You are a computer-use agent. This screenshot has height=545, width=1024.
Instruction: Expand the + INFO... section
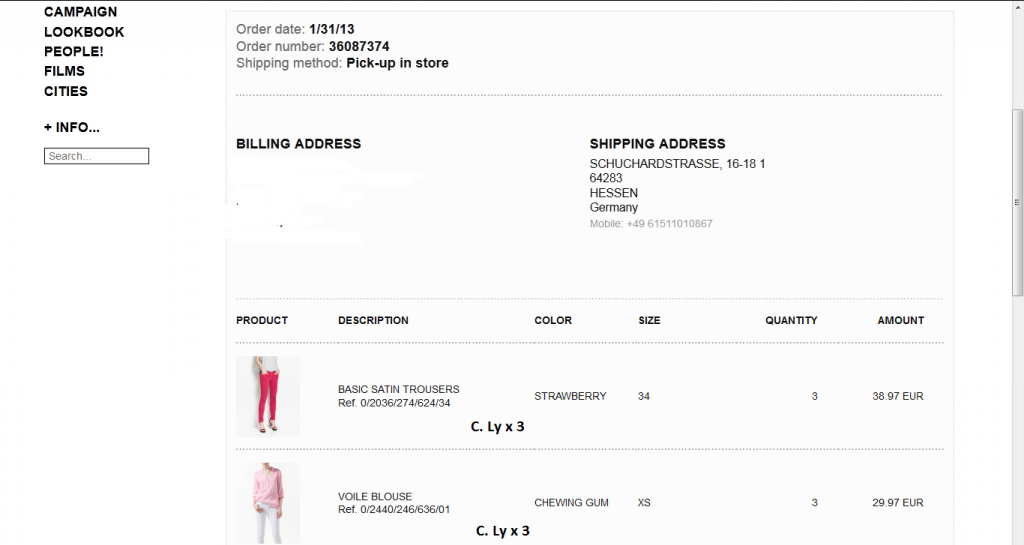(72, 128)
